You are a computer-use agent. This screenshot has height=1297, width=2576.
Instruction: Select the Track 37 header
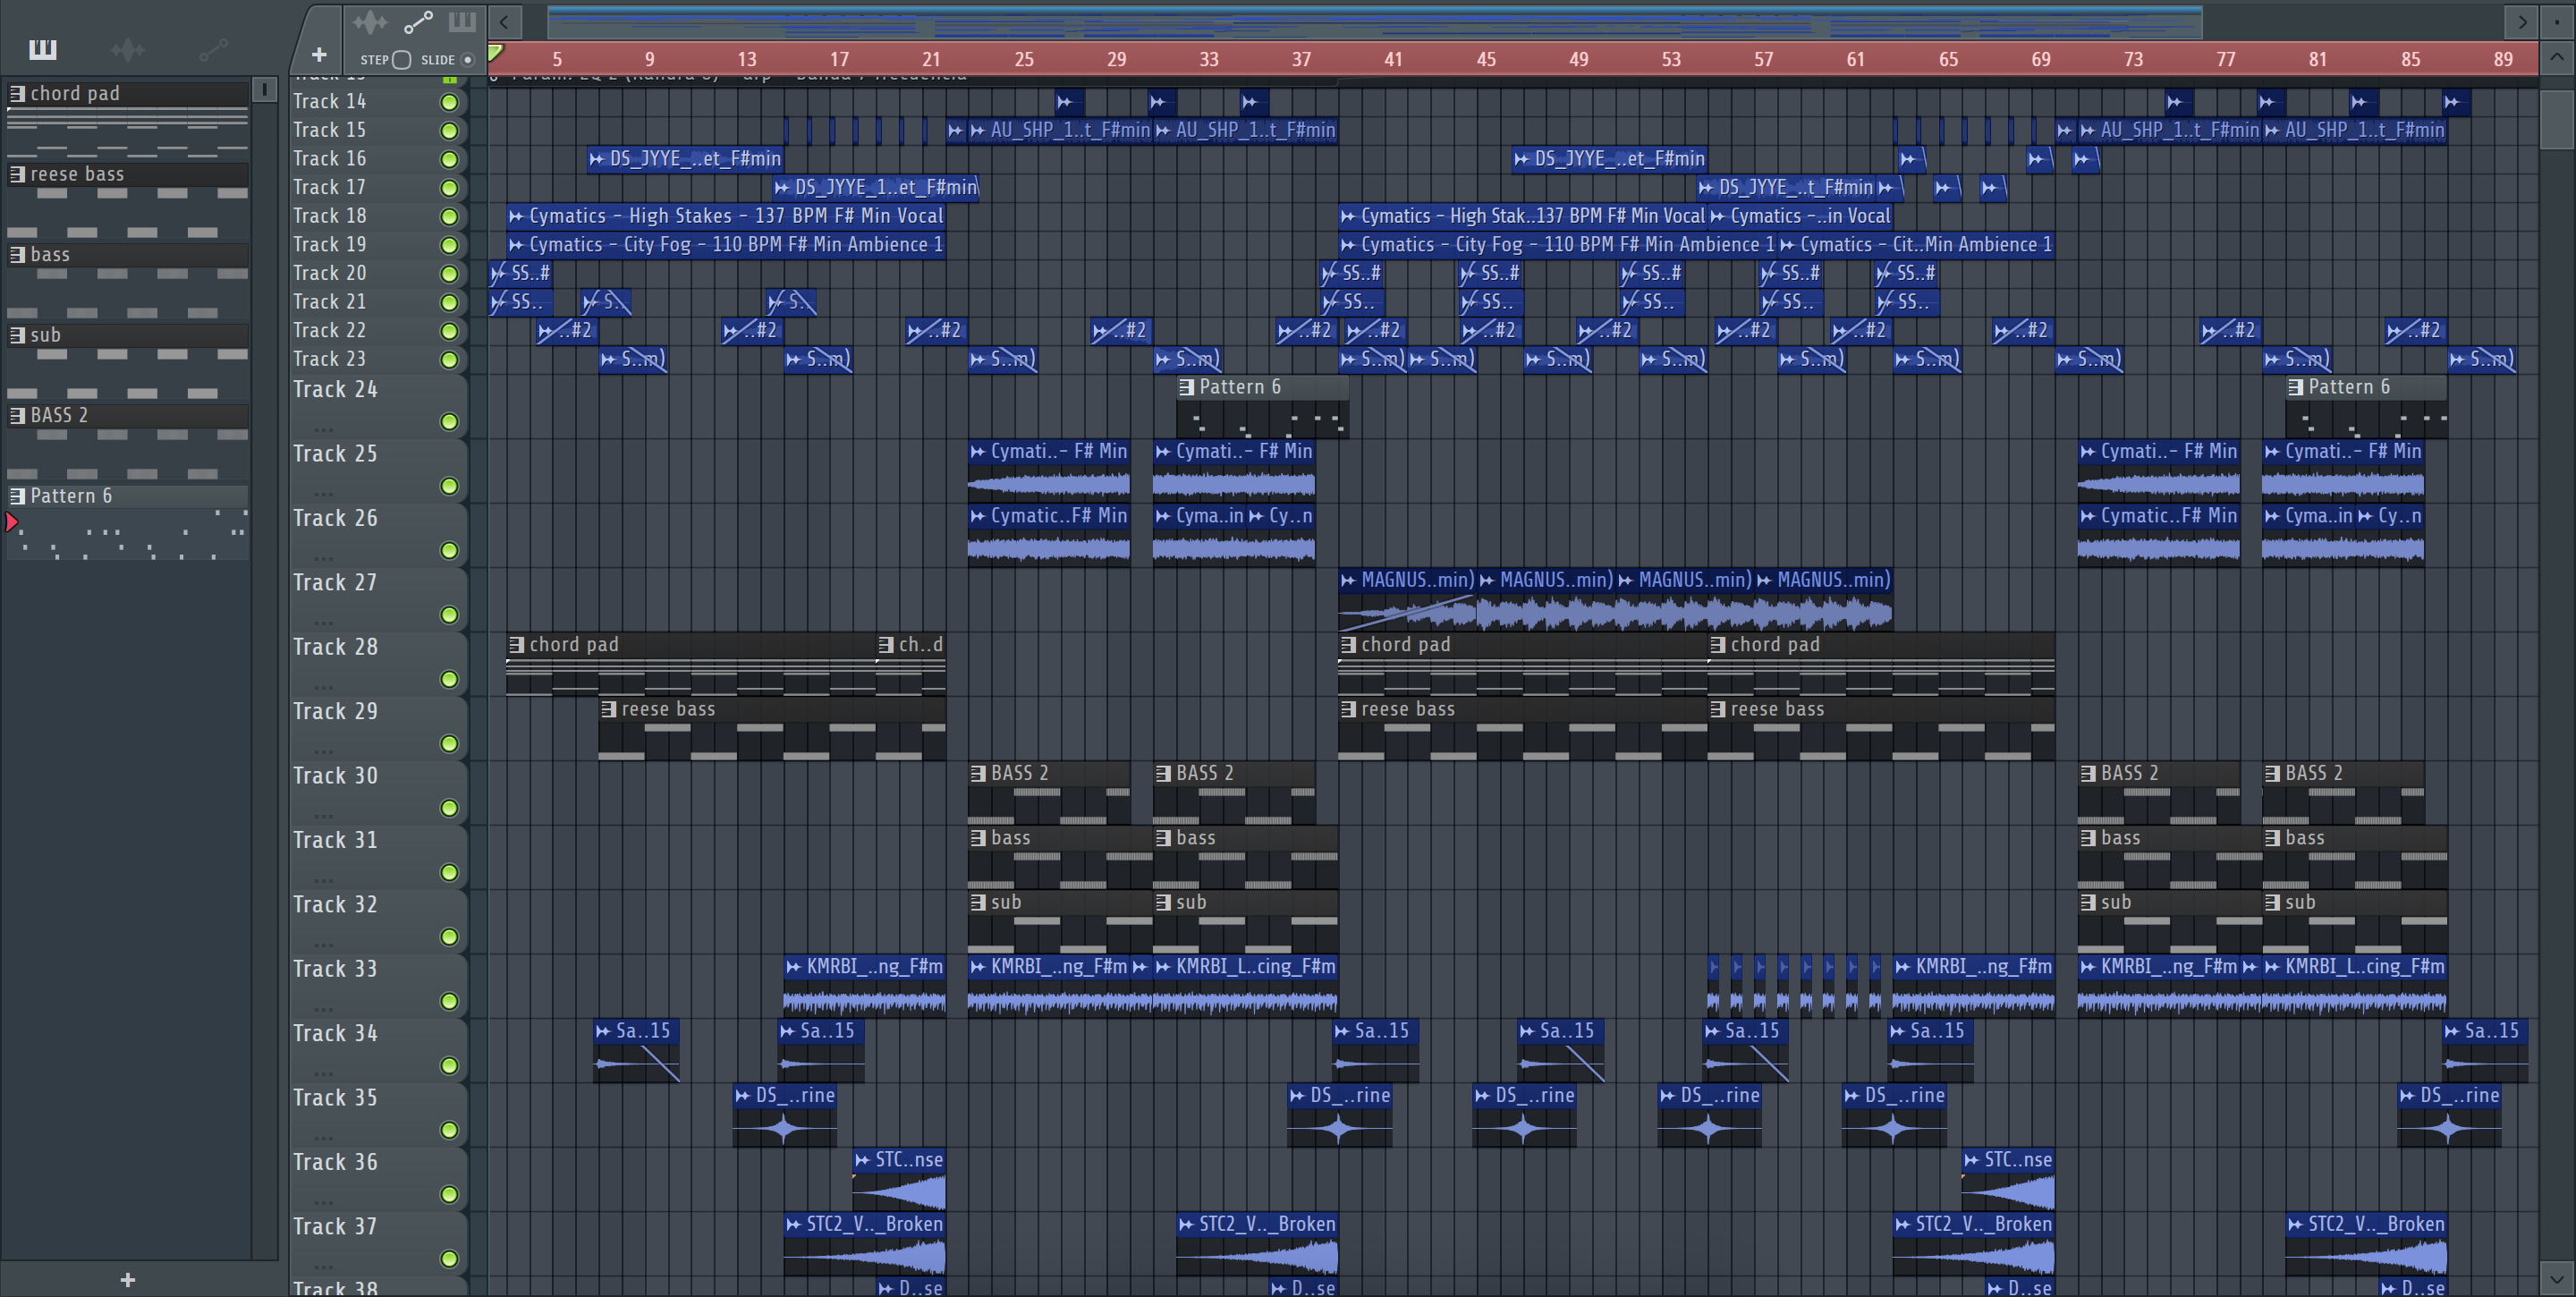click(x=378, y=1242)
